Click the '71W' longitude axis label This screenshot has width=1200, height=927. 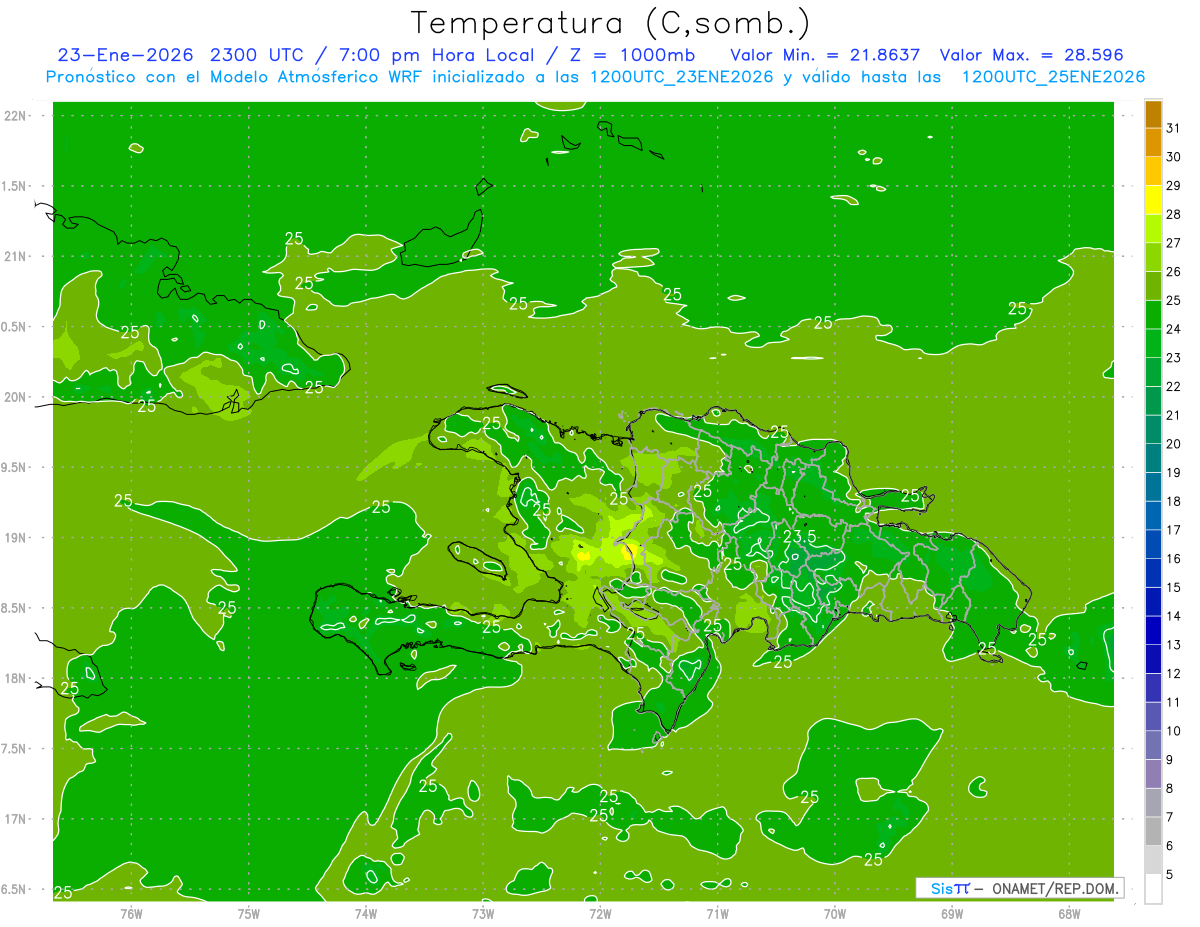pos(717,913)
